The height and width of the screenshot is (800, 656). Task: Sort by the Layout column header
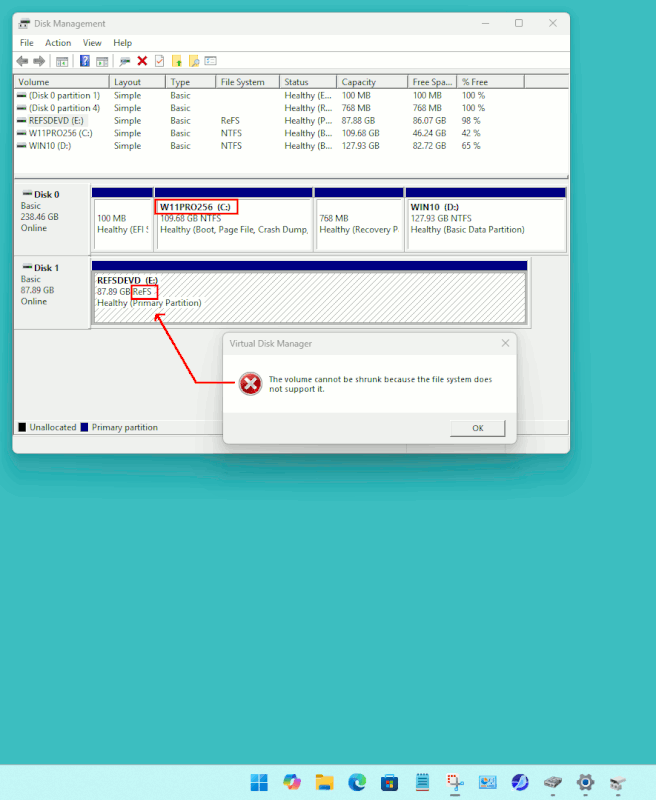tap(137, 82)
